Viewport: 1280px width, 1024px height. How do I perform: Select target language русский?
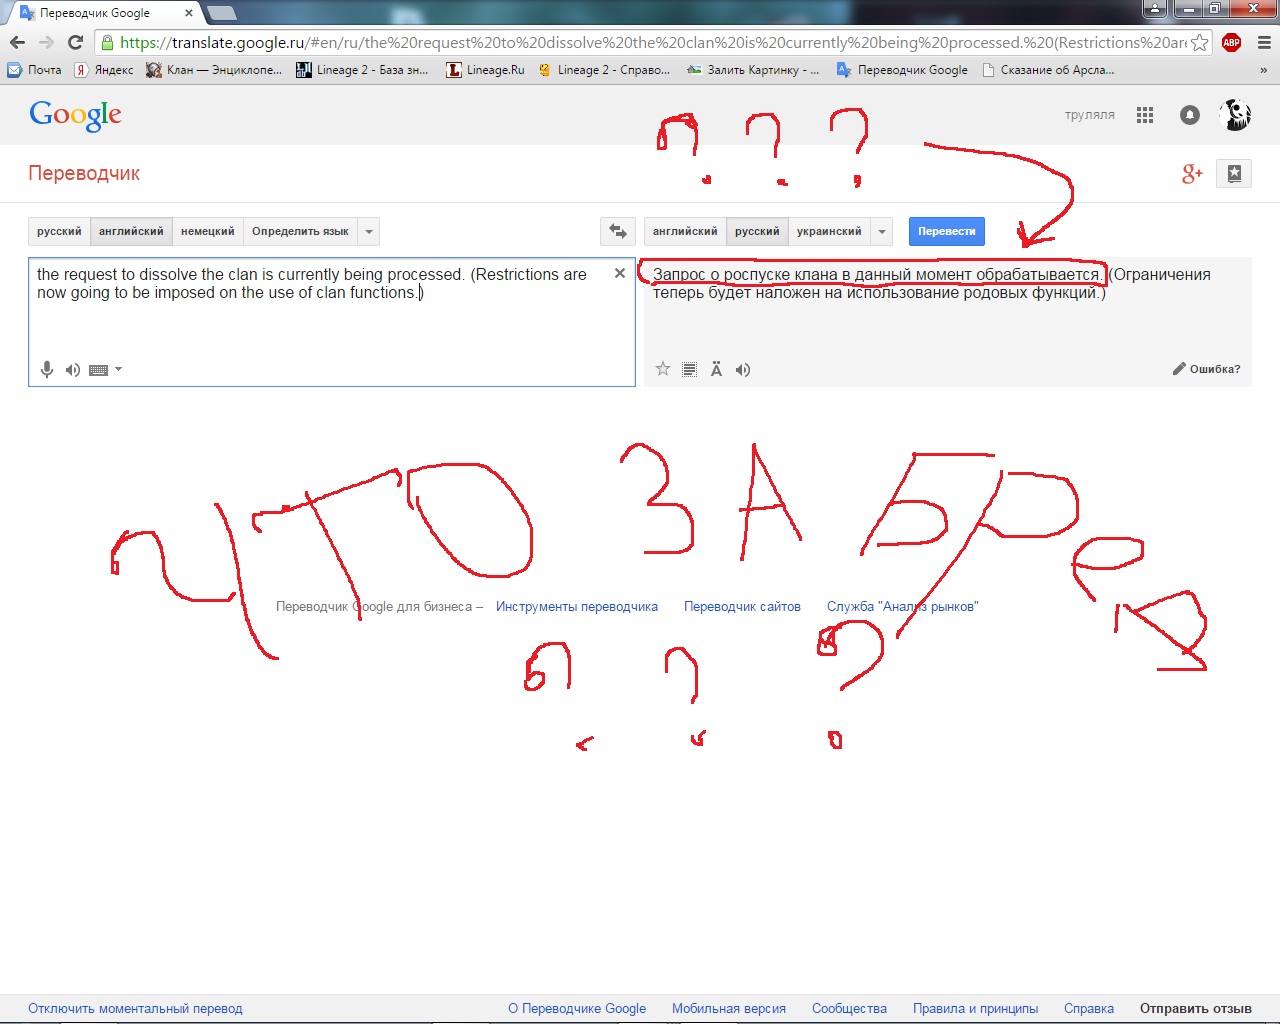757,231
